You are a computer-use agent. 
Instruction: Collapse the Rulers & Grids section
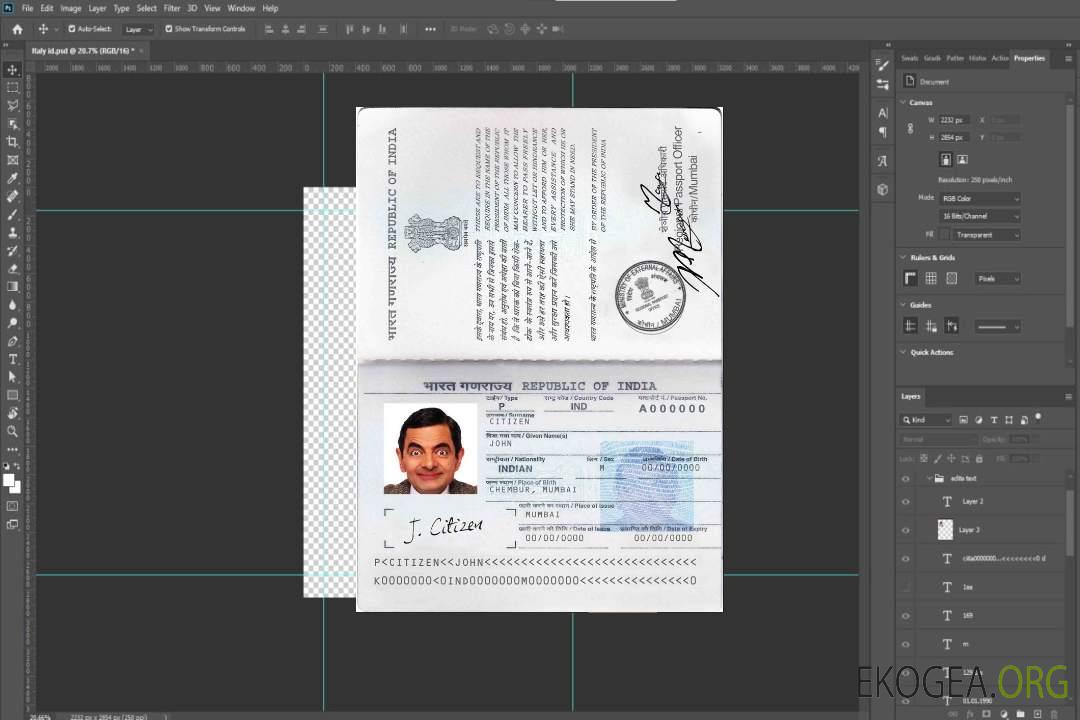tap(903, 258)
